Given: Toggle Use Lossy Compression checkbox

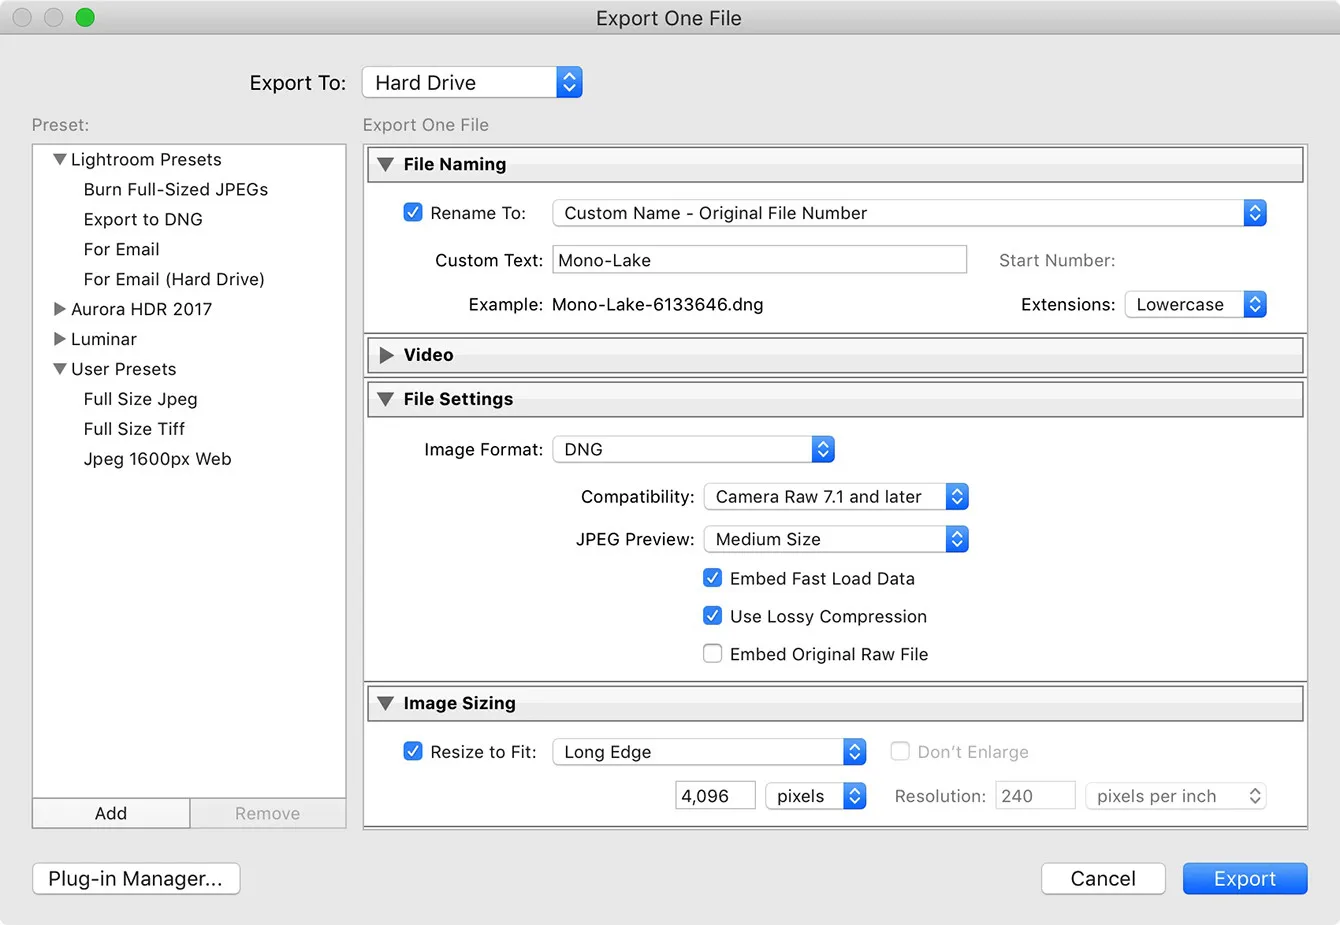Looking at the screenshot, I should click(x=713, y=616).
